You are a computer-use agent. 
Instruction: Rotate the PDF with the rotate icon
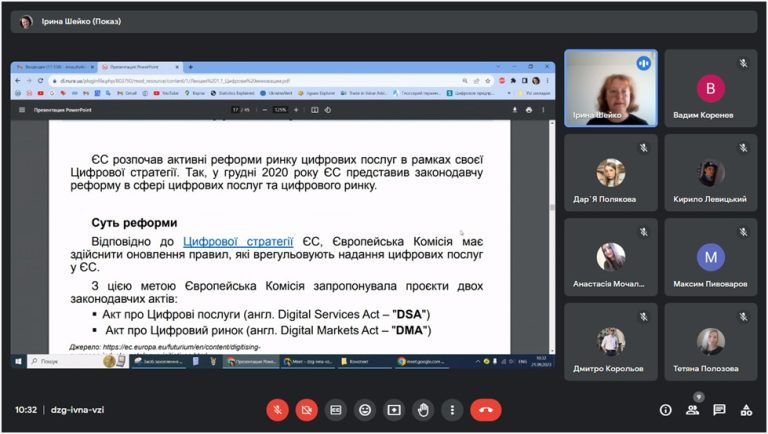pyautogui.click(x=328, y=110)
